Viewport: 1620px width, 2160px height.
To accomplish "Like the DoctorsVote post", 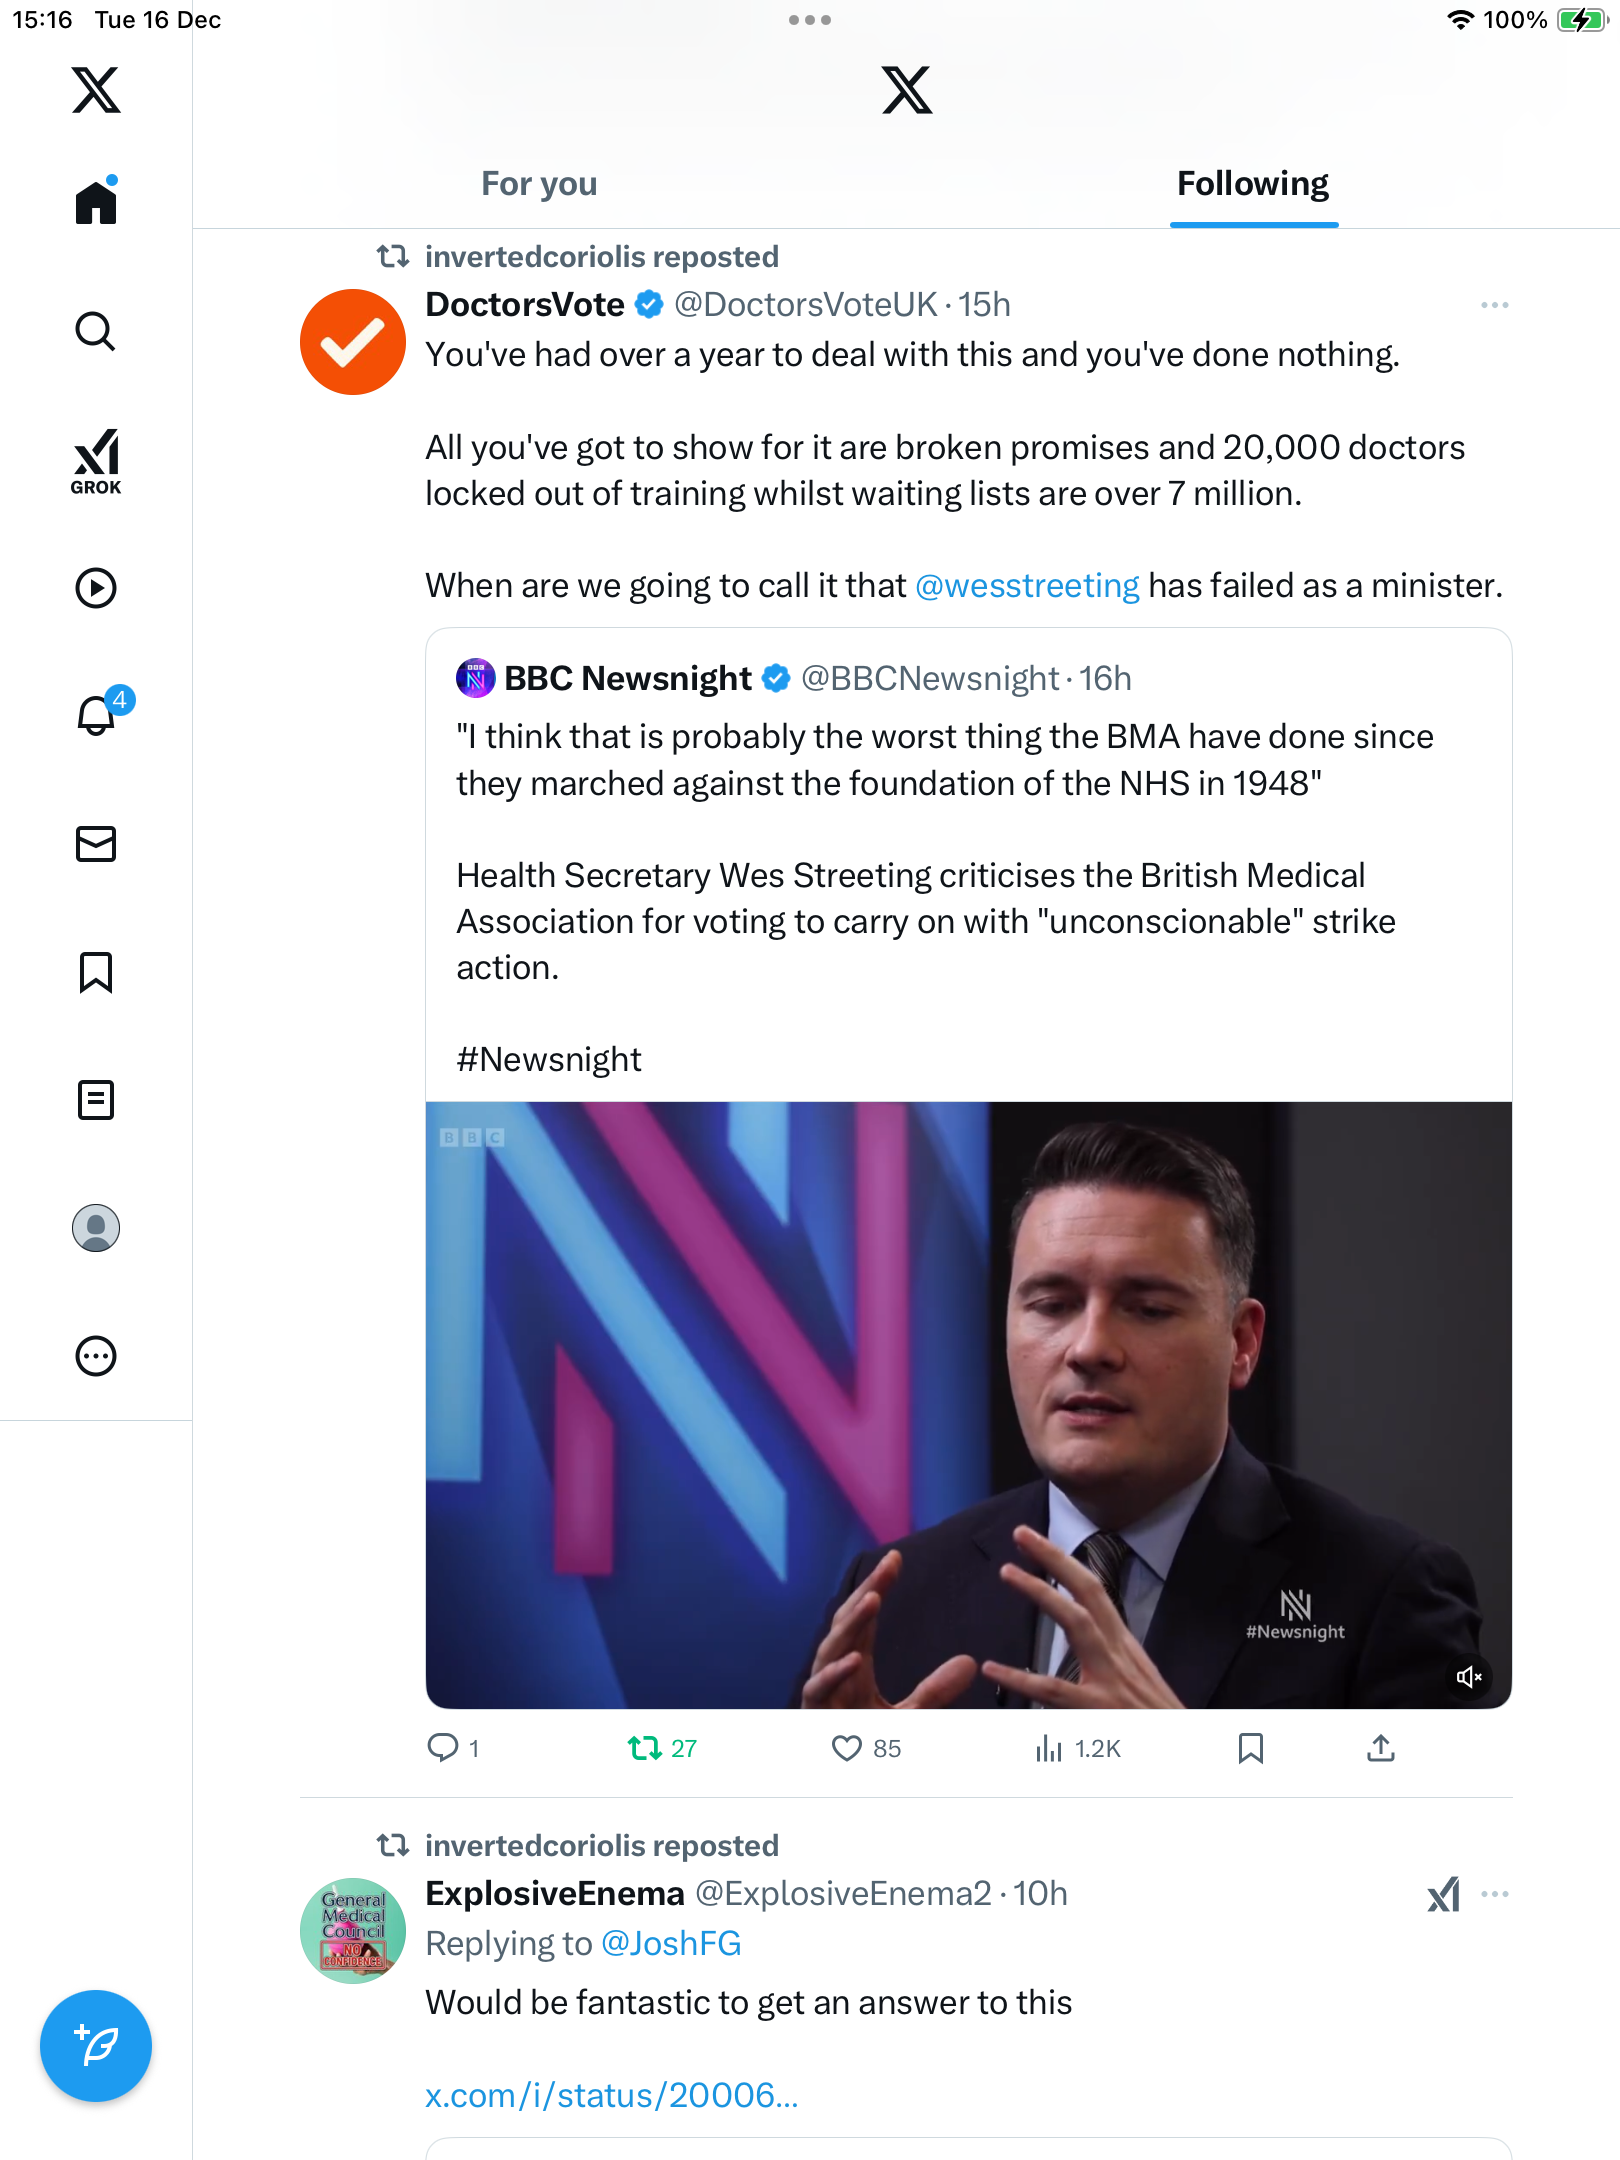I will coord(847,1748).
